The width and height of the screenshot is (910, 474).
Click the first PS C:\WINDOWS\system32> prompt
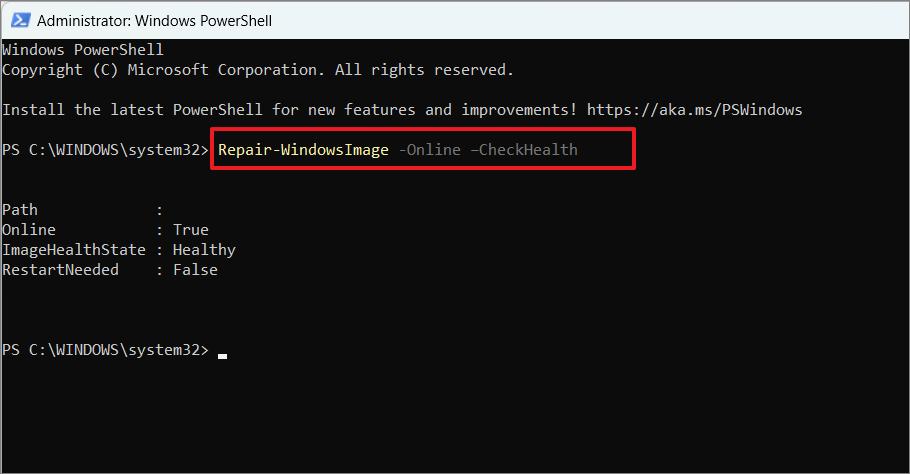click(x=105, y=150)
